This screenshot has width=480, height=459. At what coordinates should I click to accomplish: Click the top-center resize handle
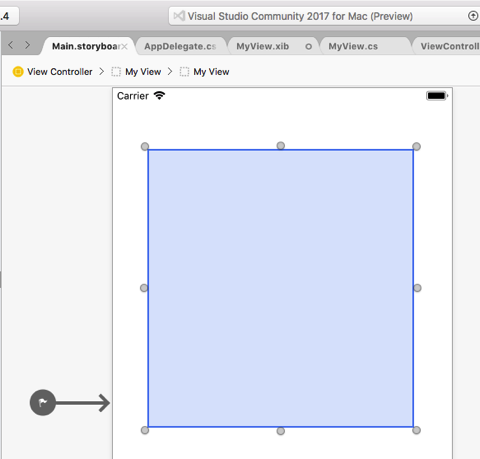pos(281,146)
